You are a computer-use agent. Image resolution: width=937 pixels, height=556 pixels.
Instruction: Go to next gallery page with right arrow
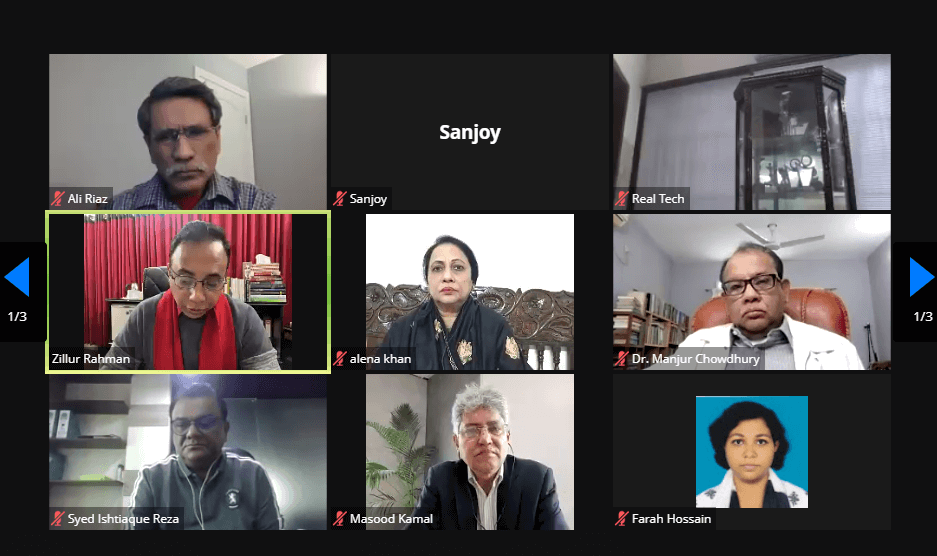point(921,277)
